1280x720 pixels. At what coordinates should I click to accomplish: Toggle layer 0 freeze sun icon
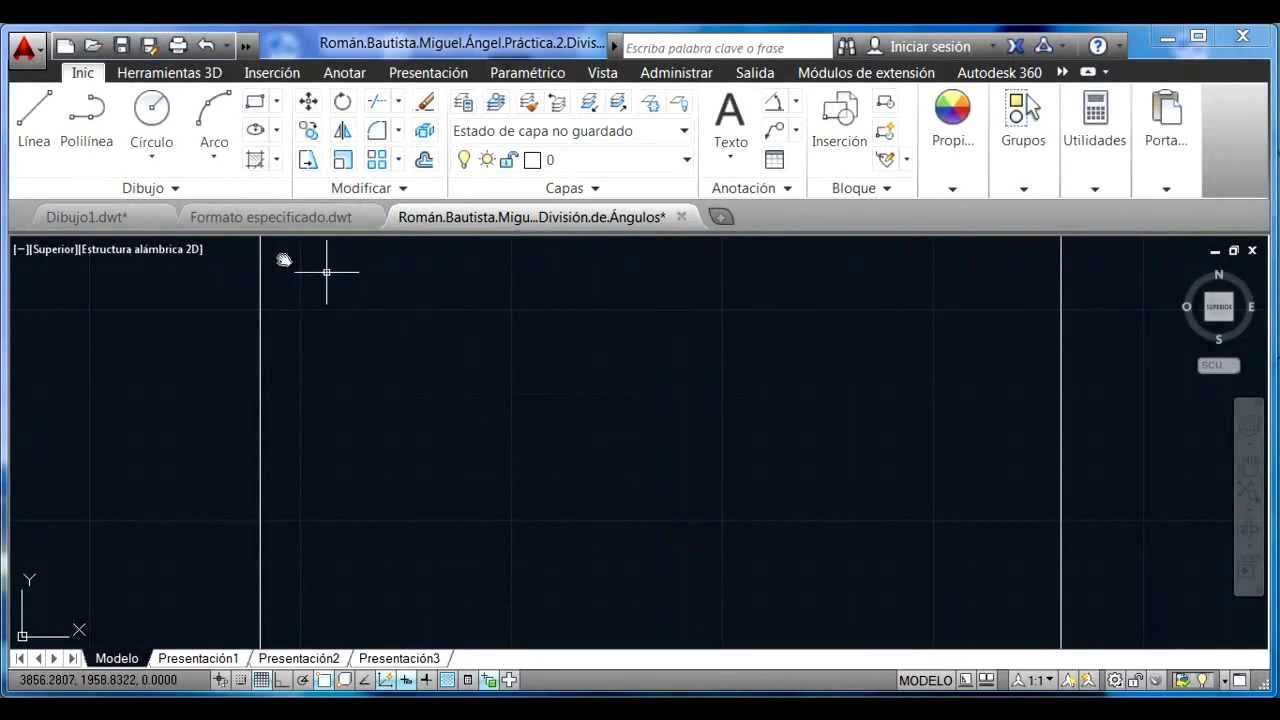[487, 159]
